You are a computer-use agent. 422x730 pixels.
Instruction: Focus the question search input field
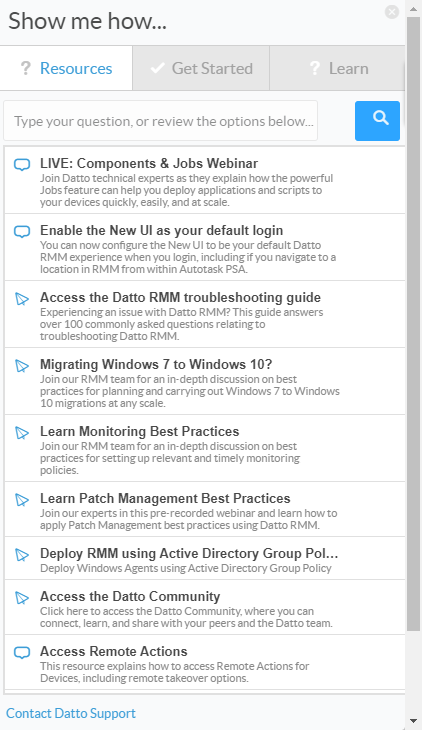tap(161, 121)
